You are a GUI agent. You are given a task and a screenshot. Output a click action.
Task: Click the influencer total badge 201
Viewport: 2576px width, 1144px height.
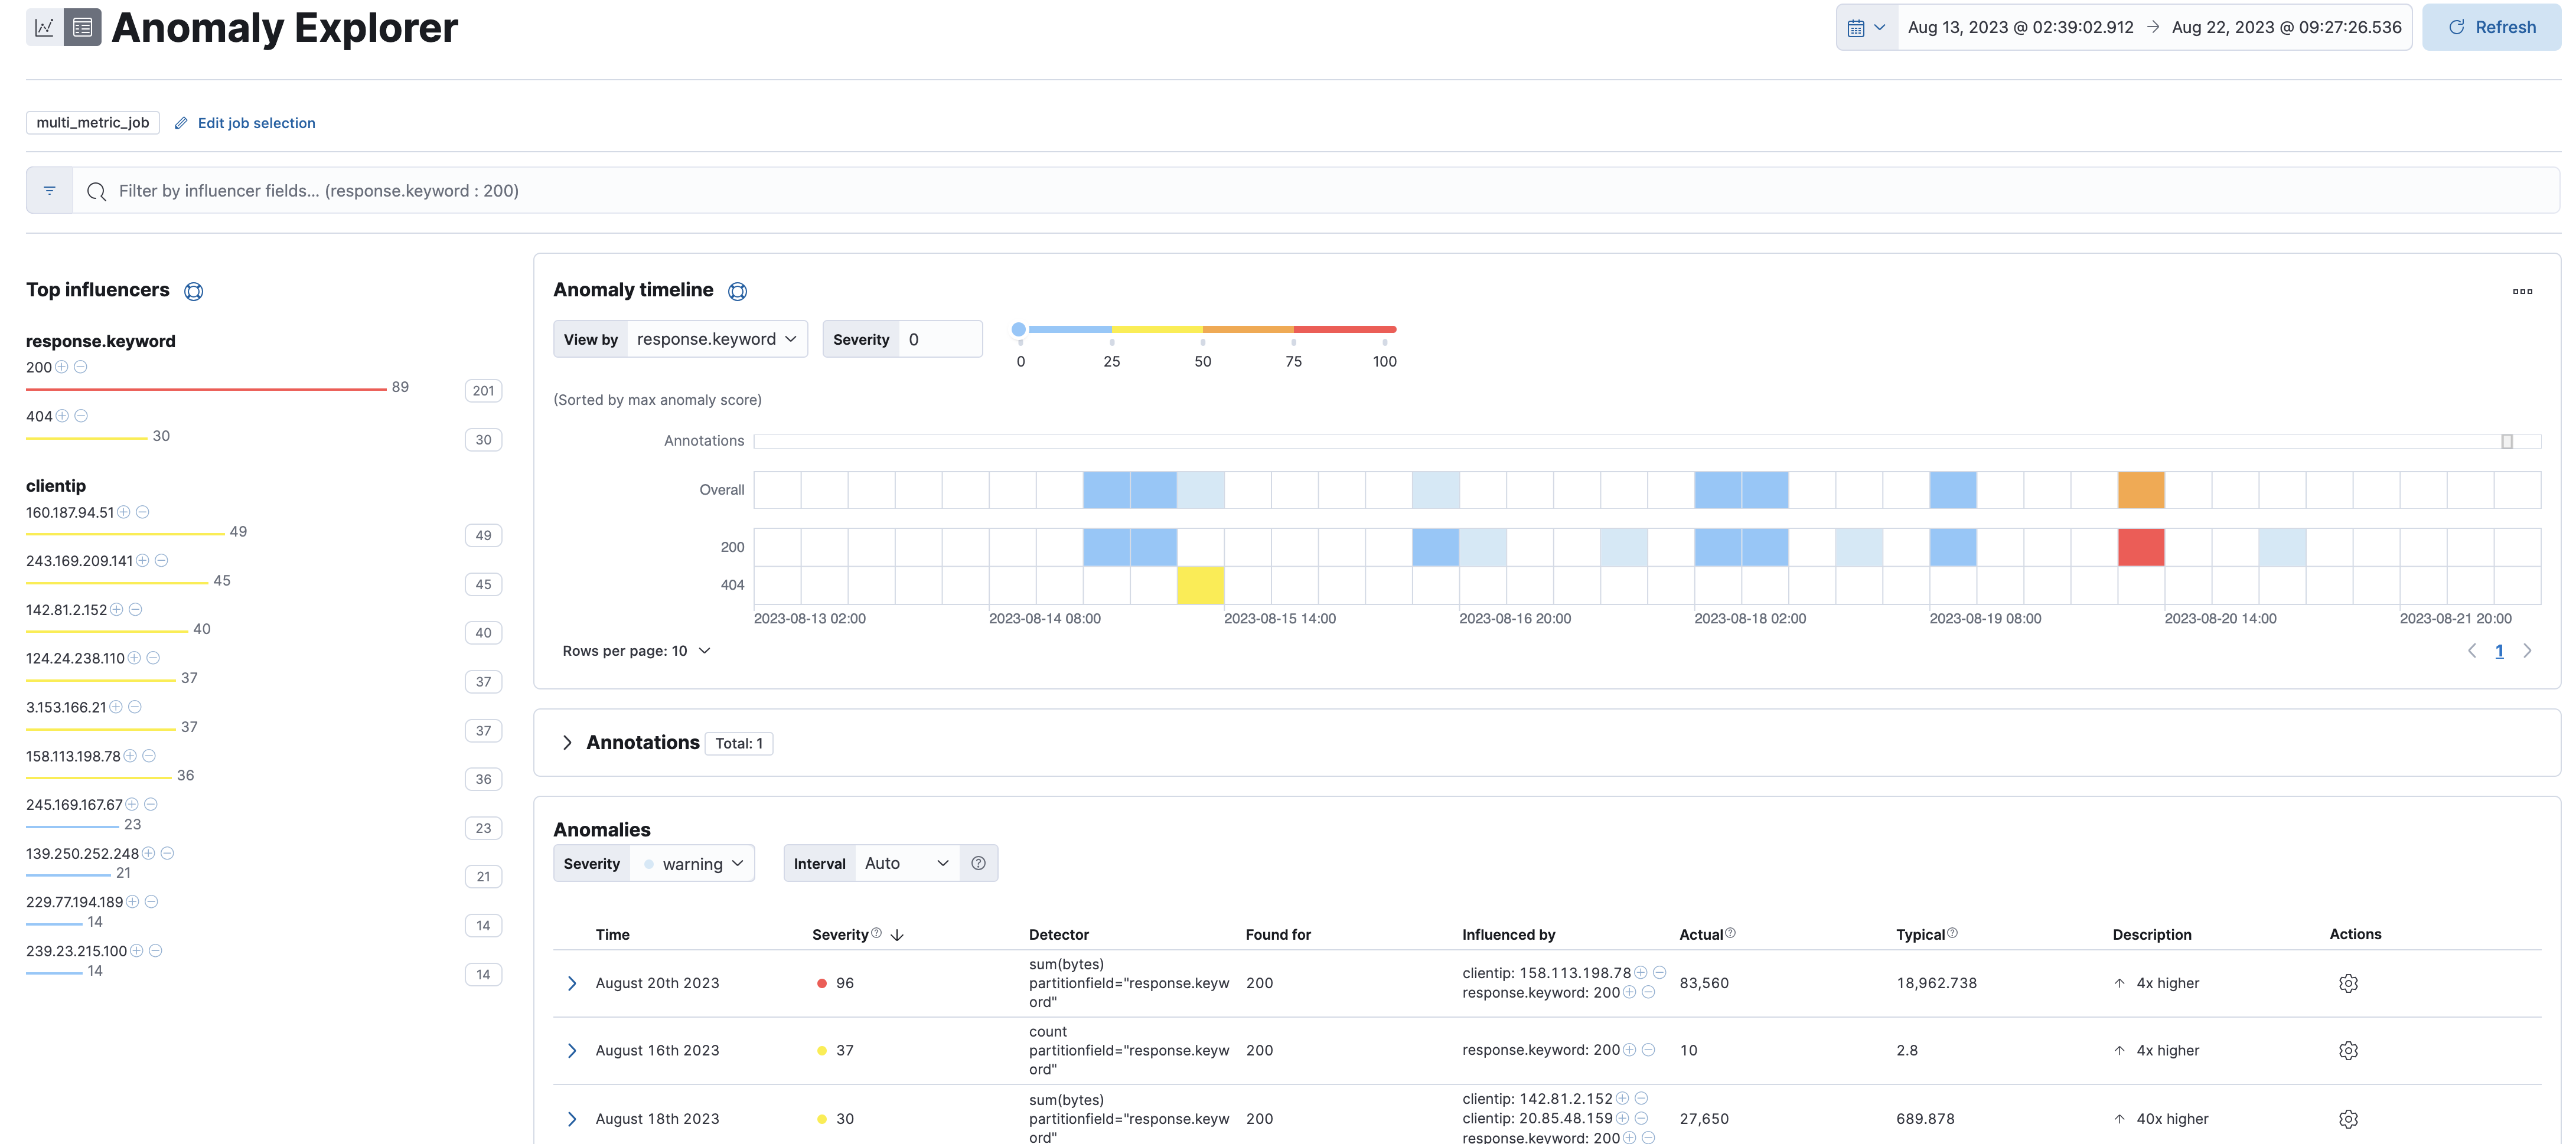coord(484,390)
